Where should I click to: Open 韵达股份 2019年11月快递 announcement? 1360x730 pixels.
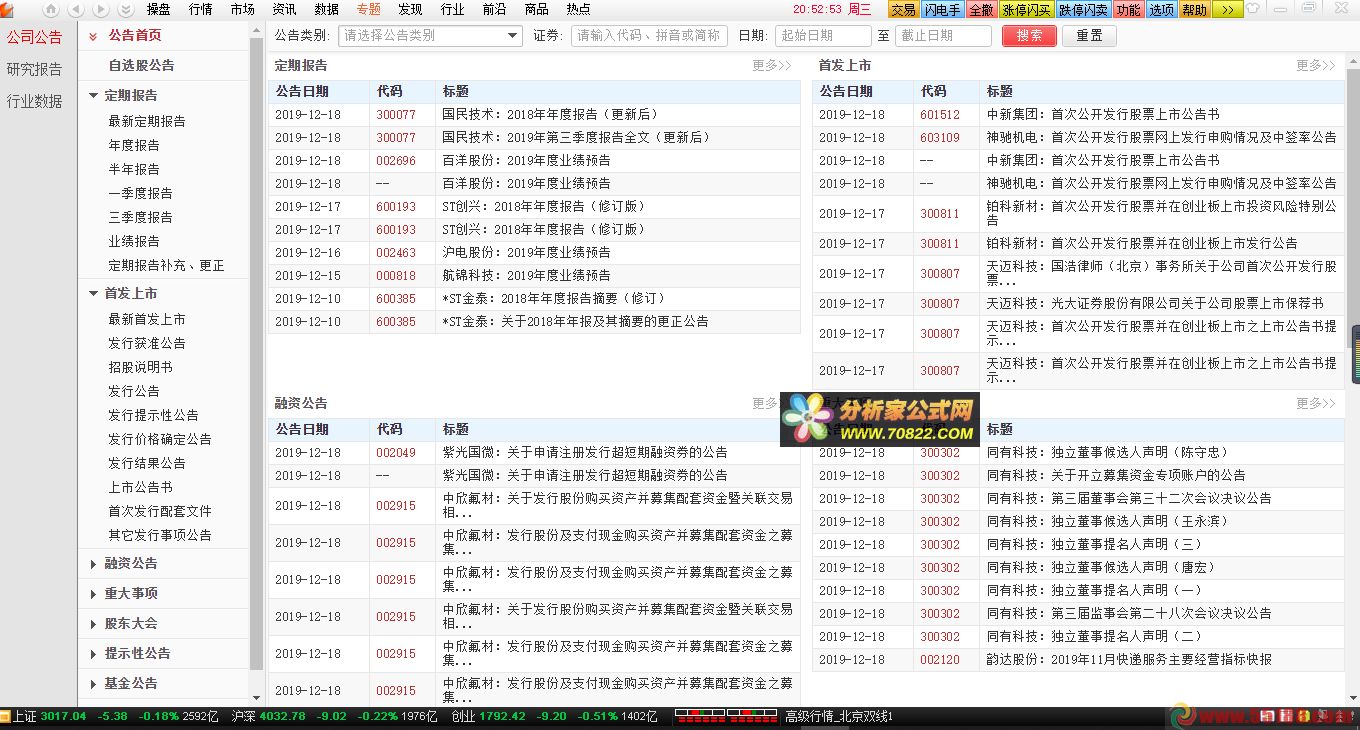pos(1129,660)
